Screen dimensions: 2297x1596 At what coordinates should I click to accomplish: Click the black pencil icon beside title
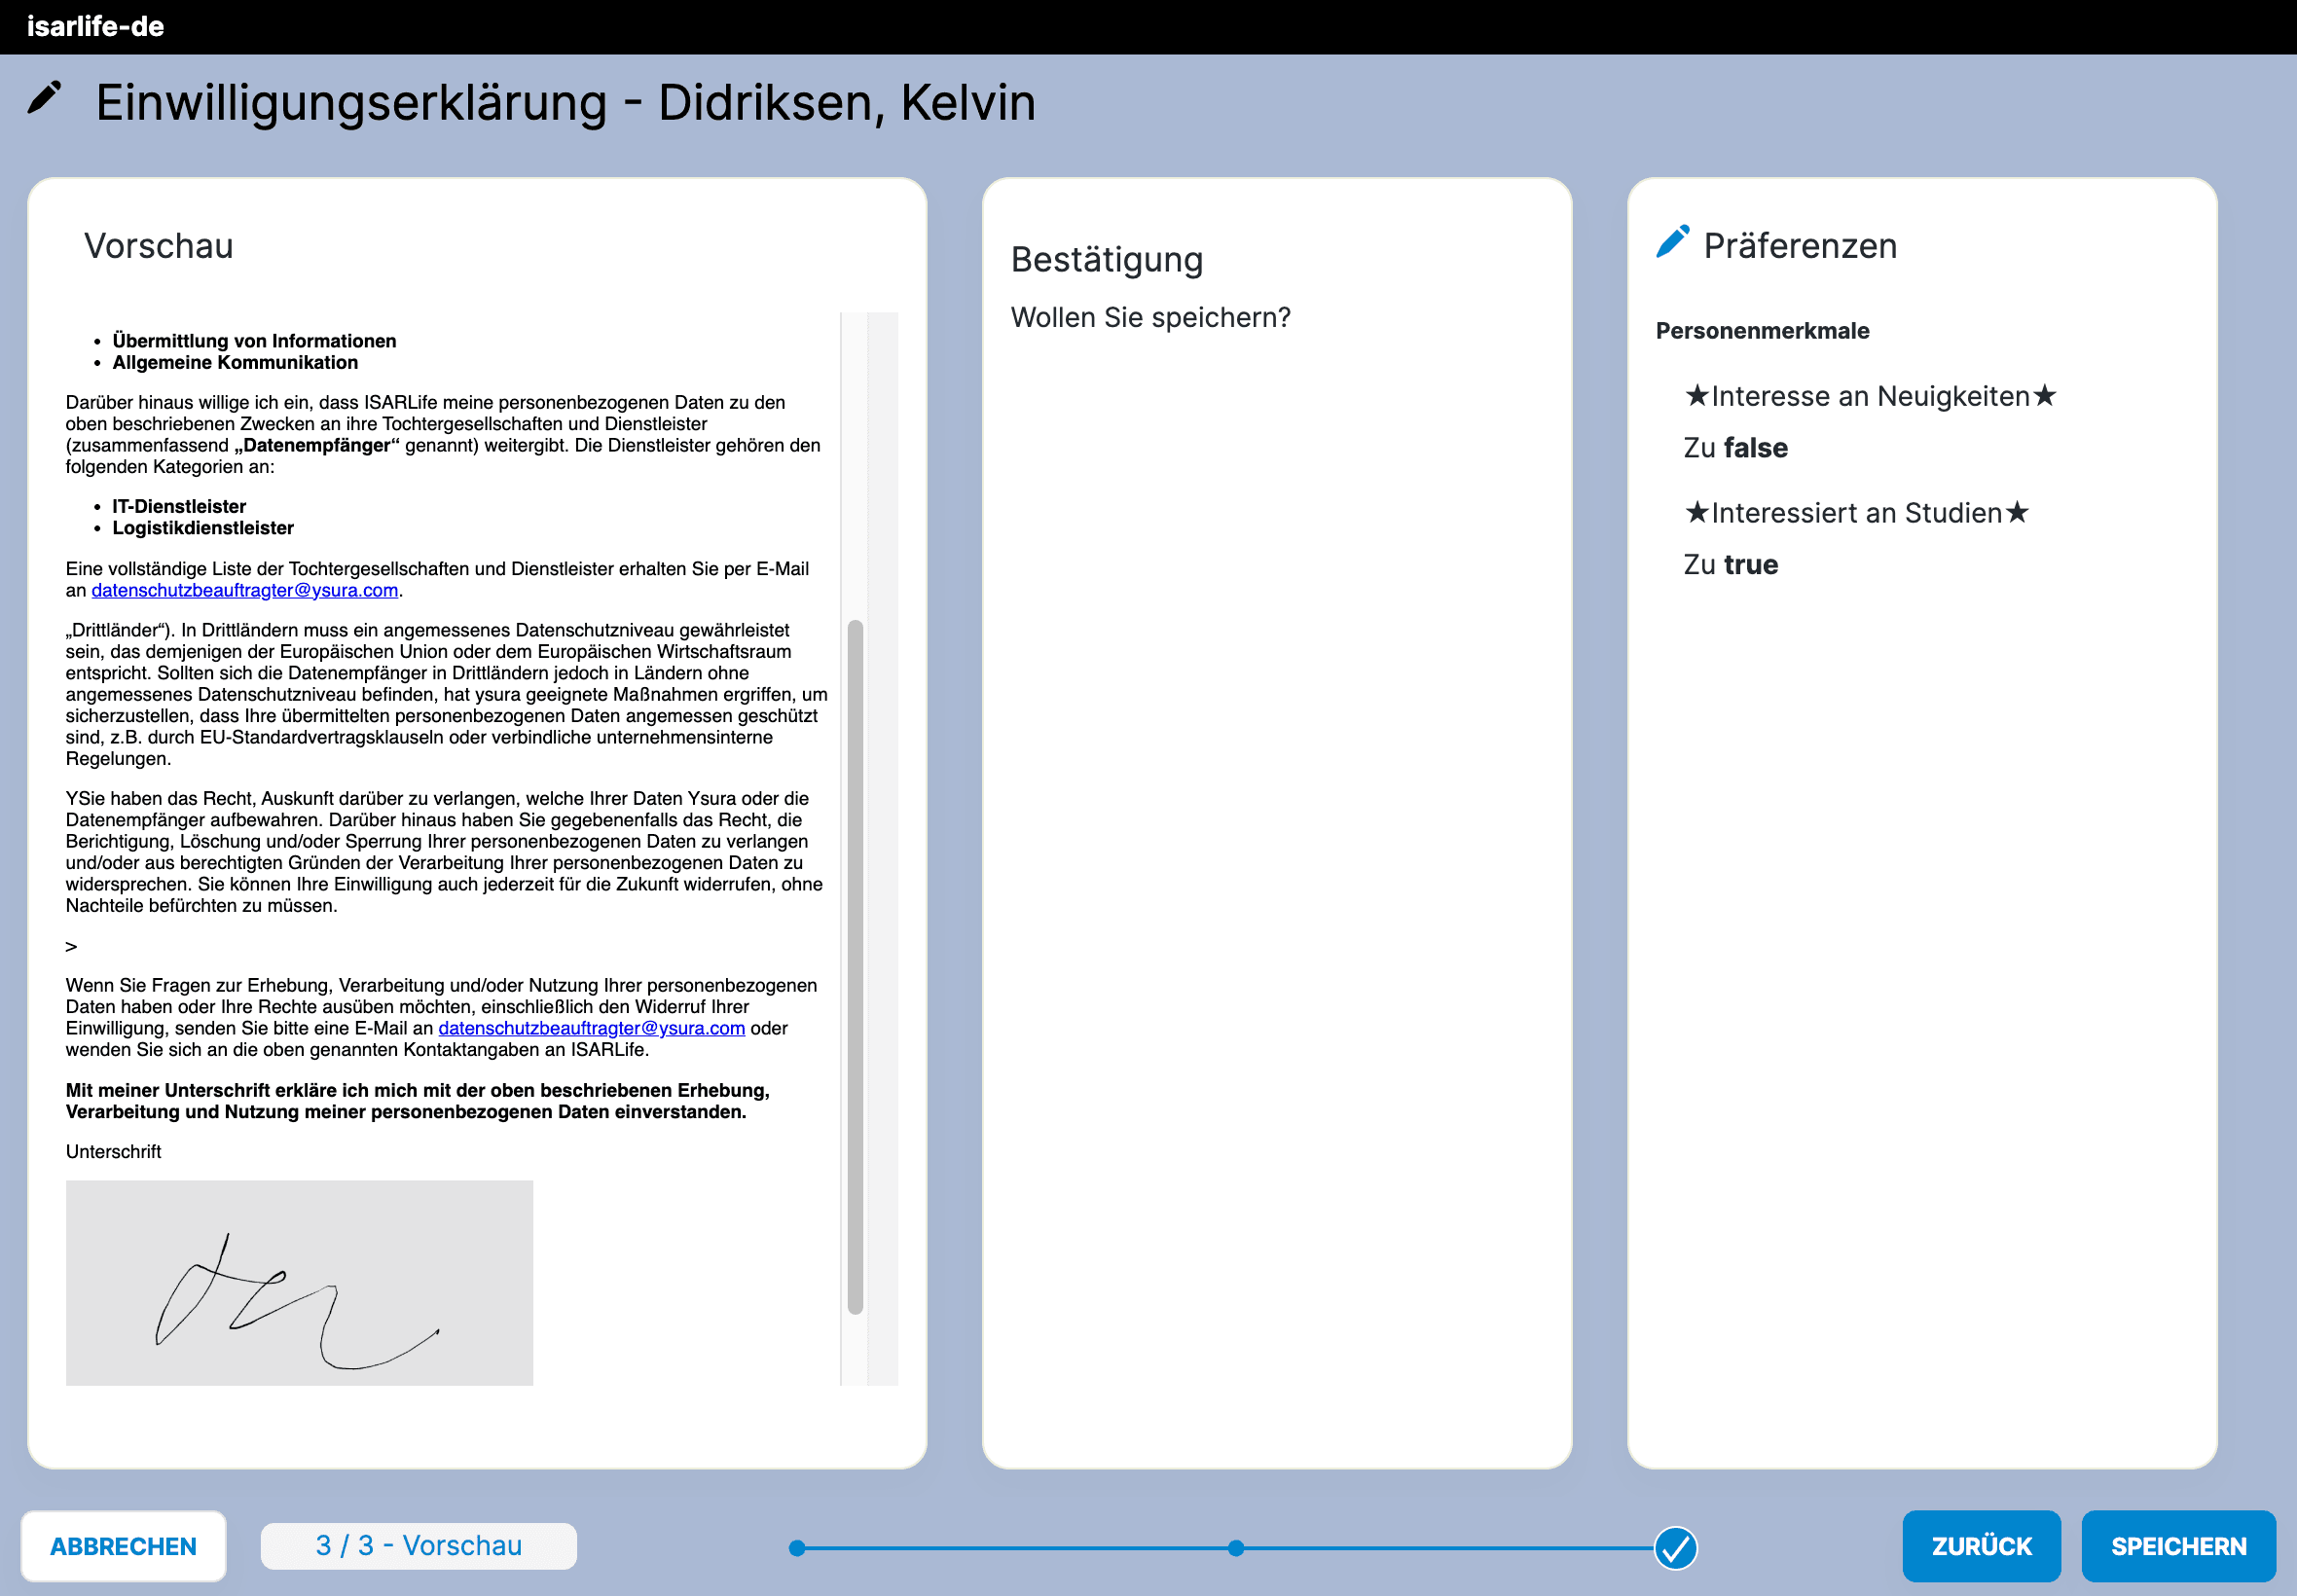pos(44,98)
